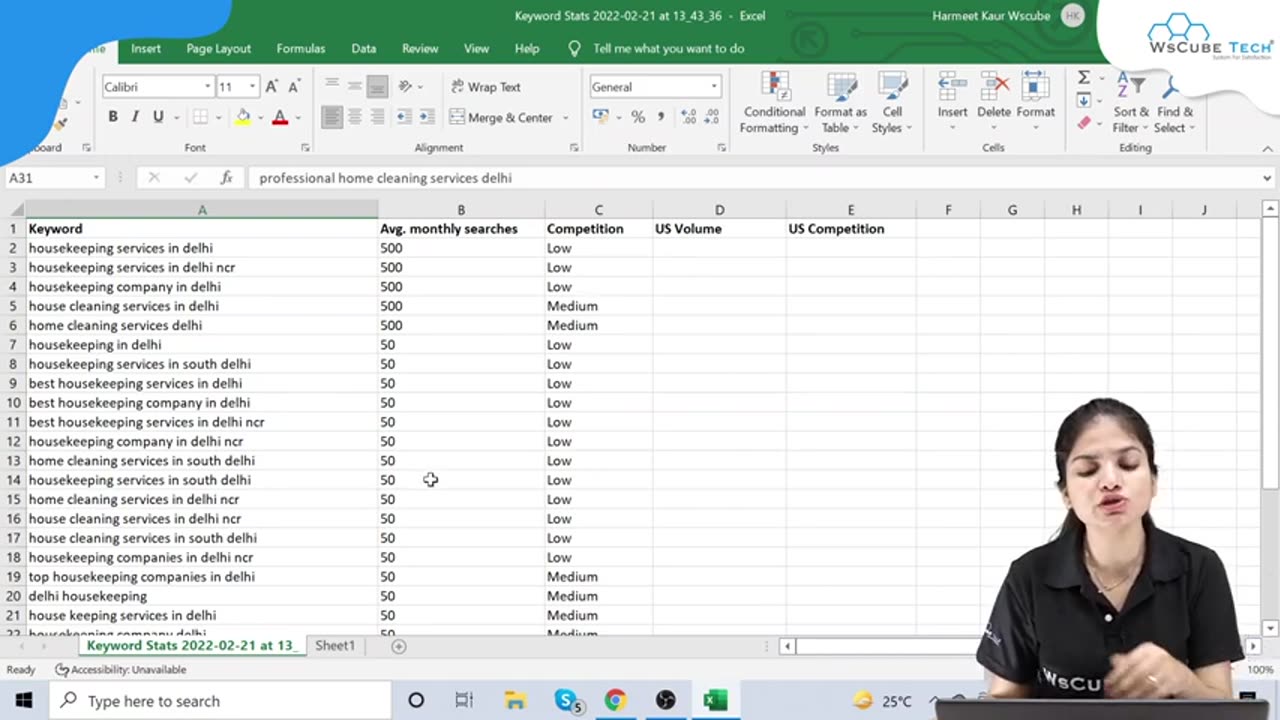This screenshot has width=1280, height=720.
Task: Collapse the ribbon with the chevron
Action: point(1267,148)
